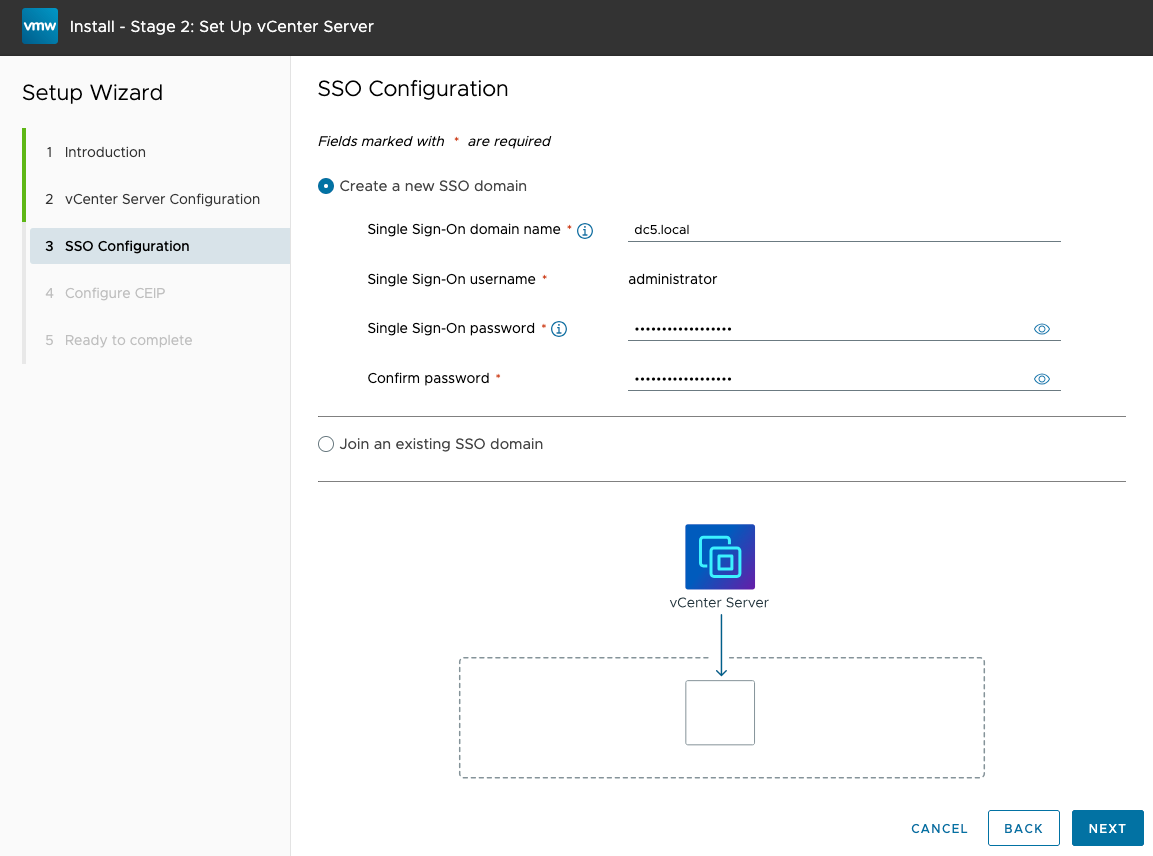This screenshot has width=1153, height=856.
Task: Click the 'SSO Configuration' page heading
Action: click(x=413, y=89)
